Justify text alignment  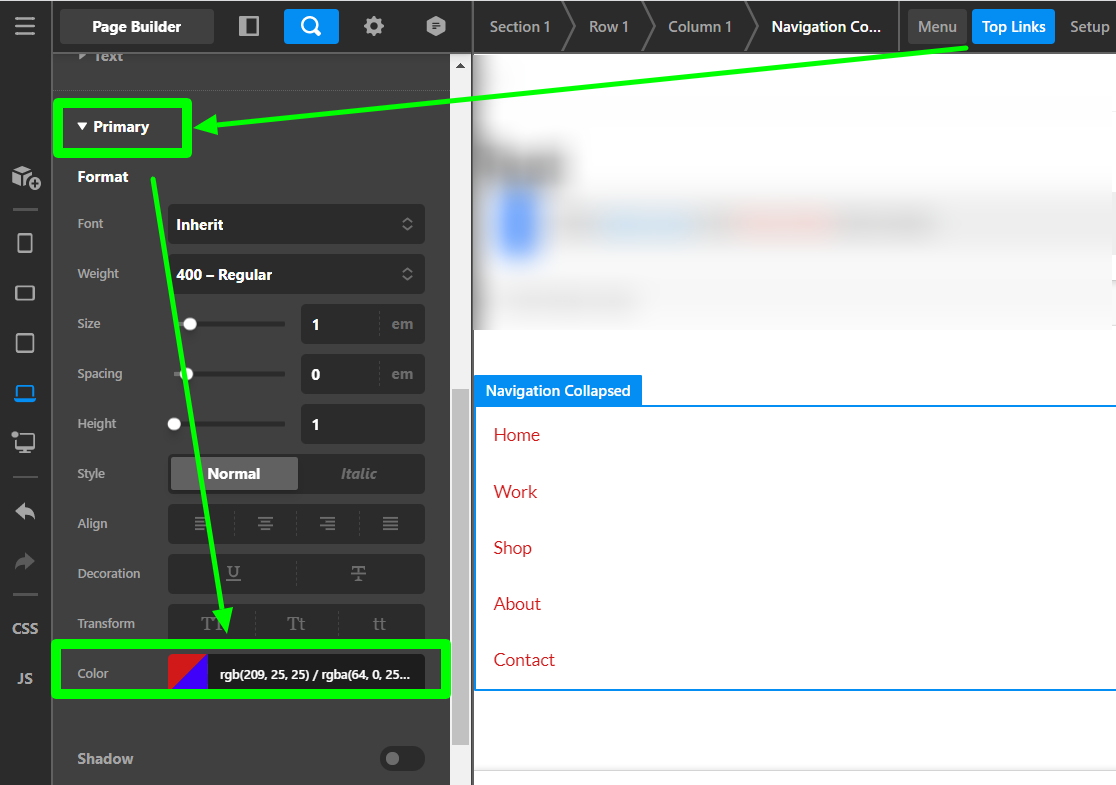[390, 524]
